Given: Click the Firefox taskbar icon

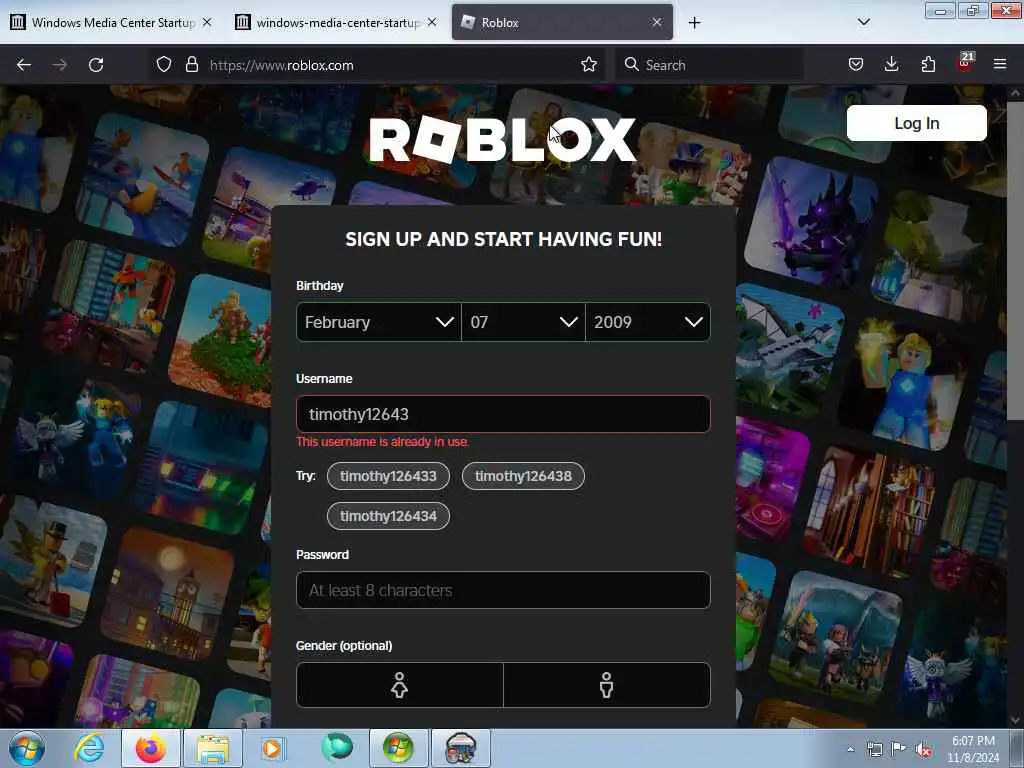Looking at the screenshot, I should [x=151, y=748].
